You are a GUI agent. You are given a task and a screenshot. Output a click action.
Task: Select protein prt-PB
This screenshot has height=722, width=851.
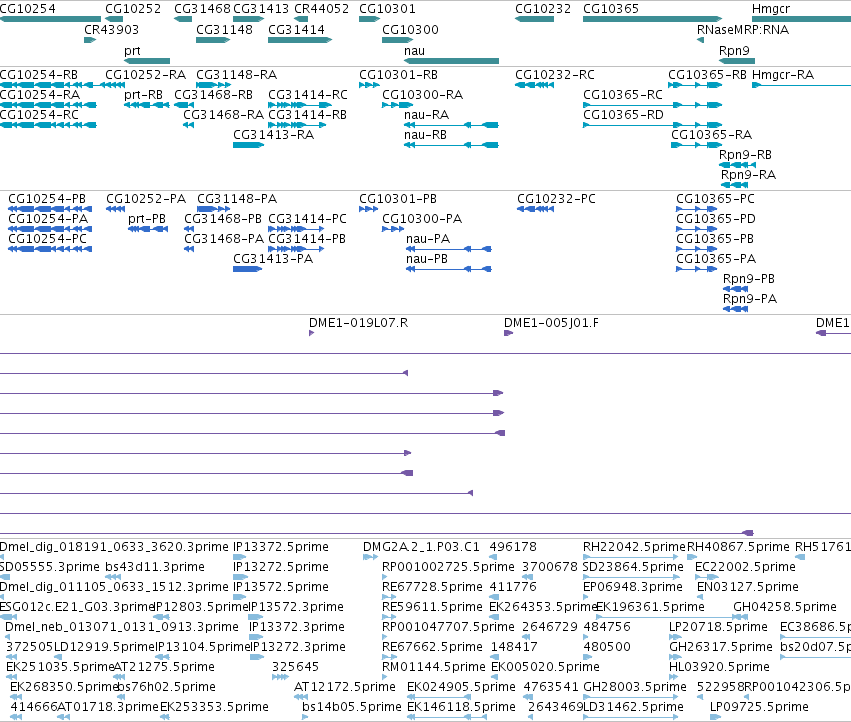147,219
